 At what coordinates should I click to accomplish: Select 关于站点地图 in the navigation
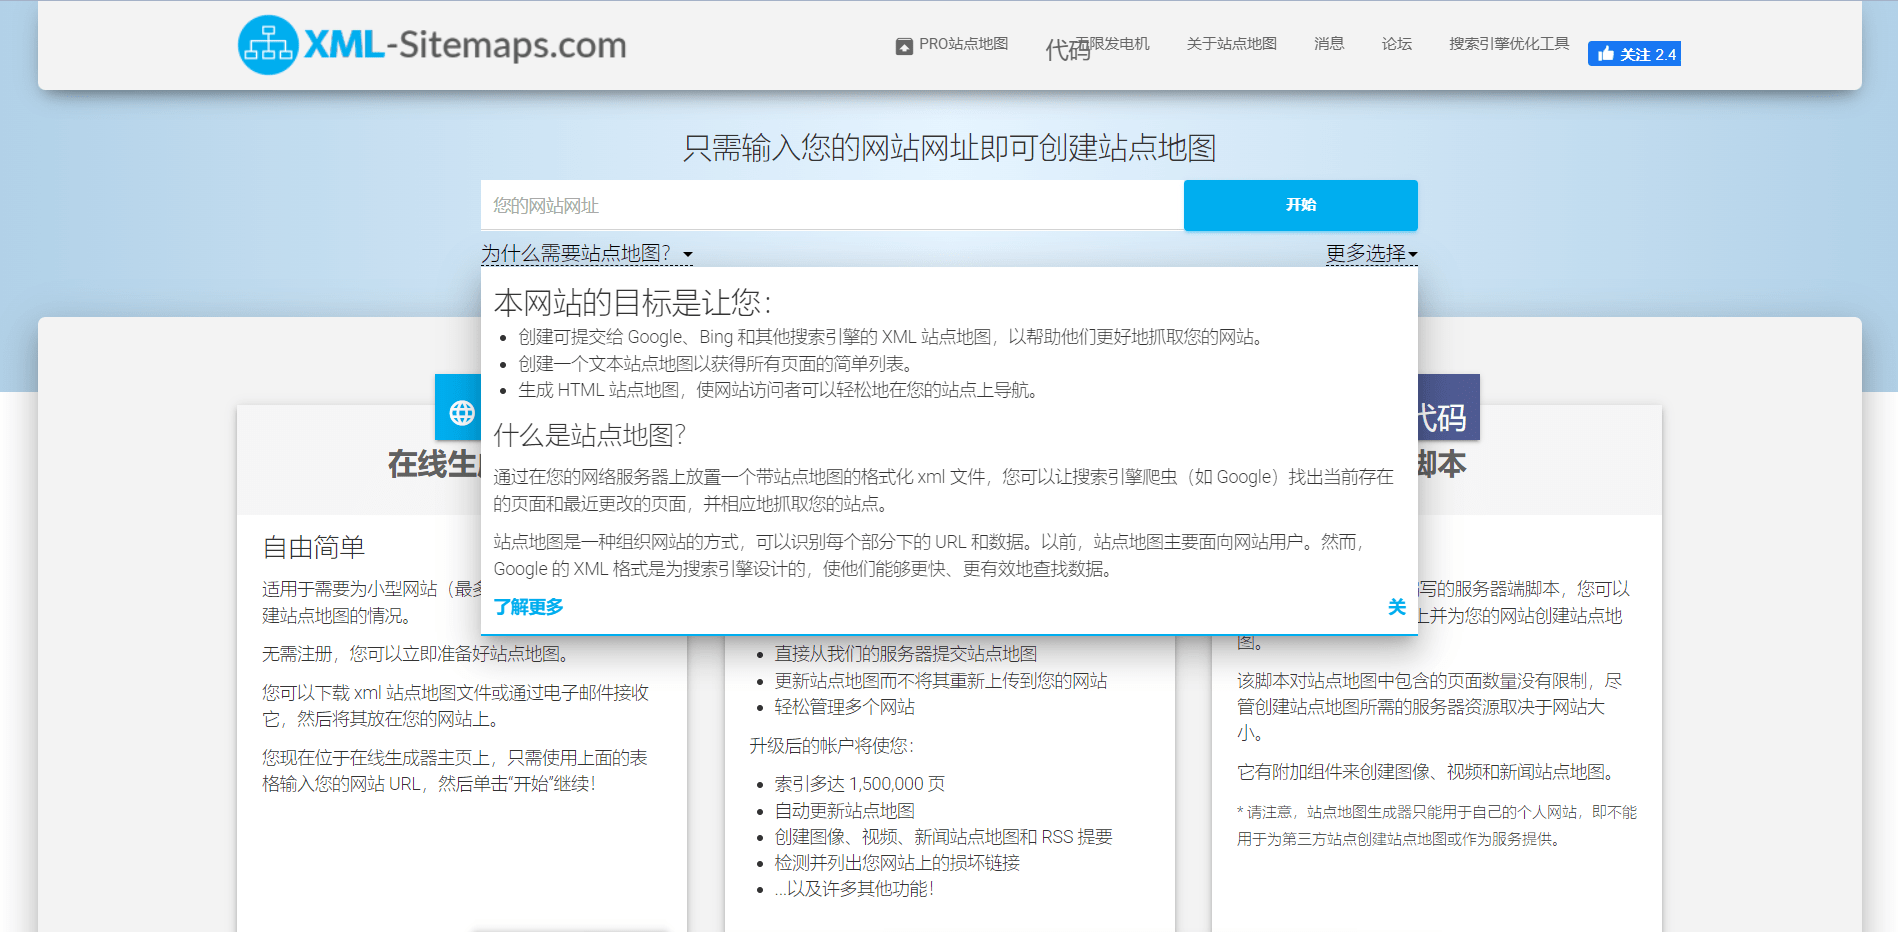pyautogui.click(x=1231, y=44)
